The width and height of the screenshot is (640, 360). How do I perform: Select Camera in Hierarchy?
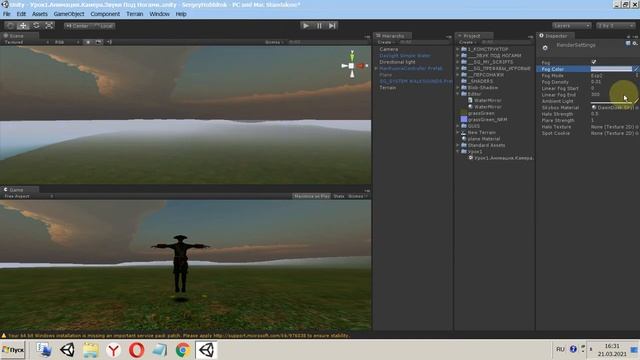(388, 49)
